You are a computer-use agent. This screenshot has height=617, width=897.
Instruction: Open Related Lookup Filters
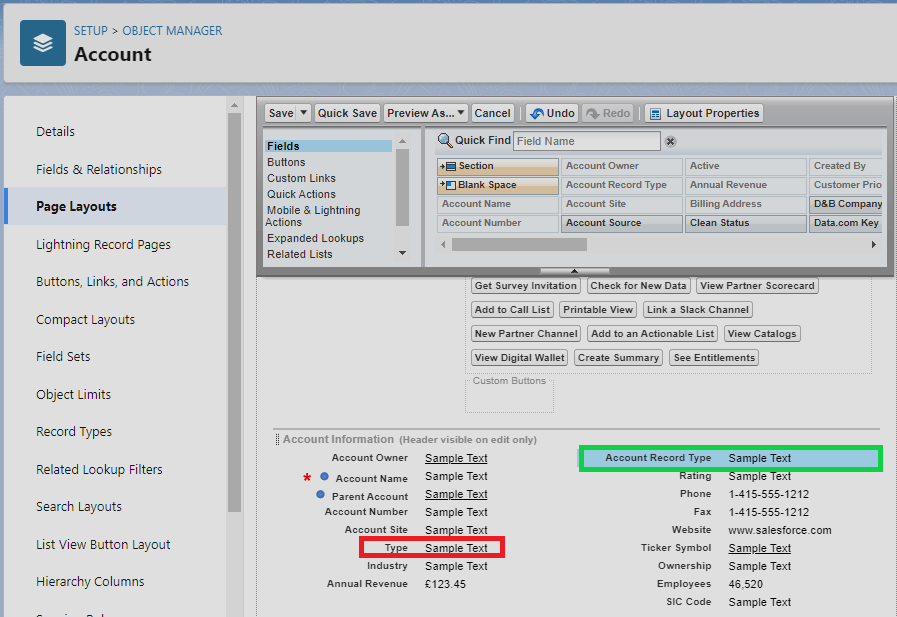[100, 469]
